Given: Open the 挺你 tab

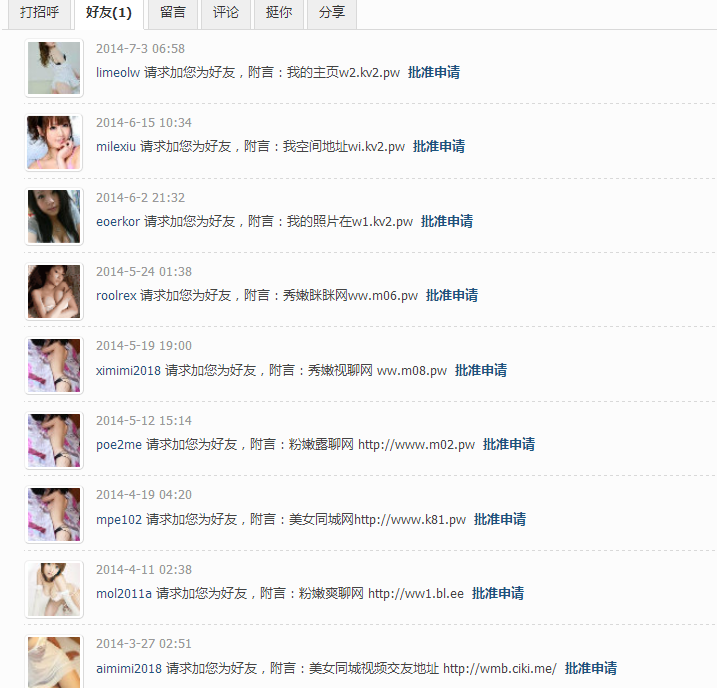Looking at the screenshot, I should click(279, 13).
